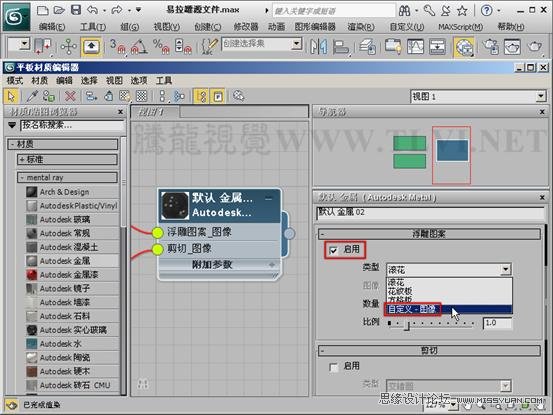Open the material editor icon in main toolbar
Image resolution: width=553 pixels, height=415 pixels.
463,47
